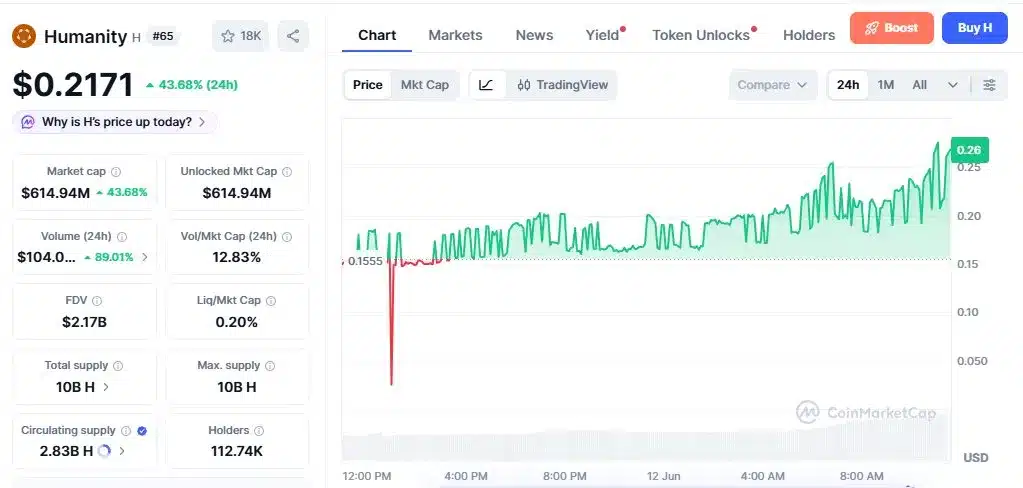Screen dimensions: 1023x488
Task: Click the $0.2171 price value
Action: 73,84
